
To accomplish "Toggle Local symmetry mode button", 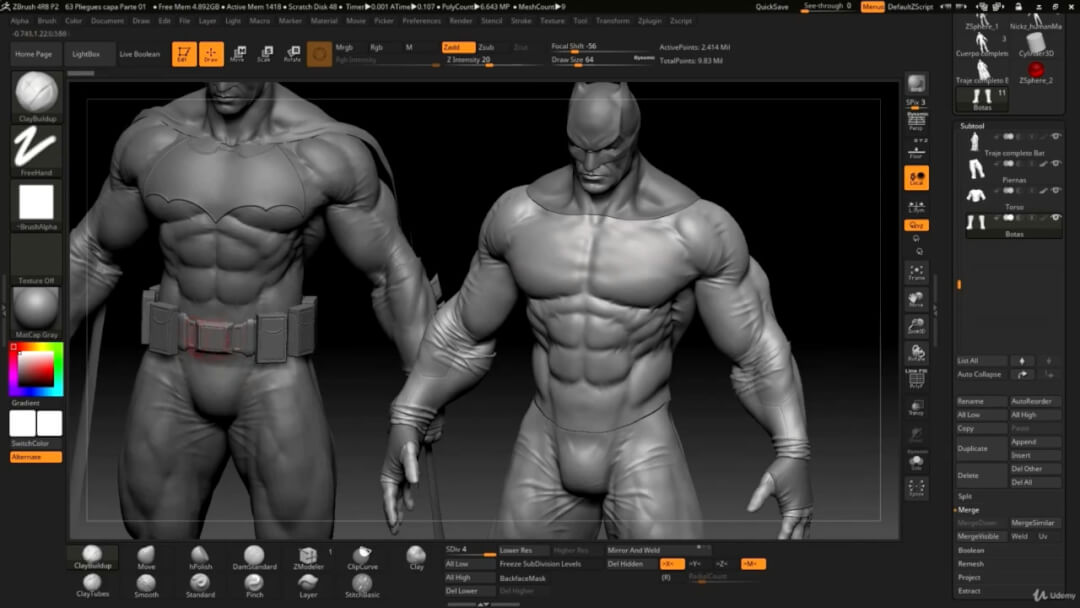I will [916, 178].
